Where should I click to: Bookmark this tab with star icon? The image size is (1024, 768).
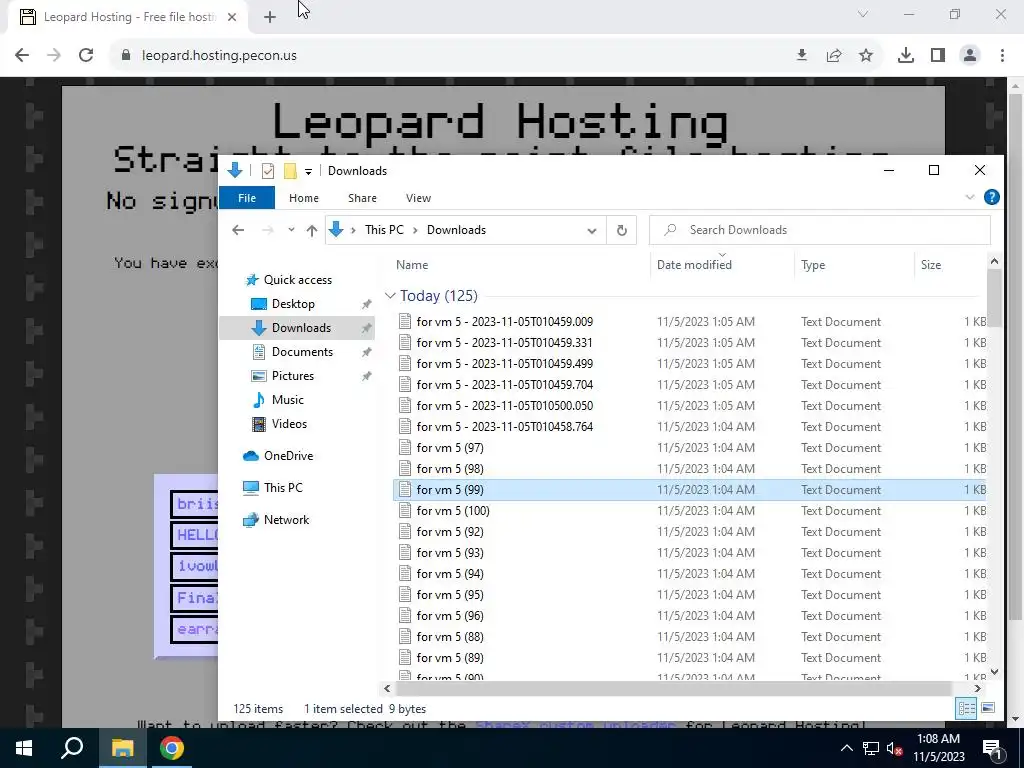pos(866,56)
